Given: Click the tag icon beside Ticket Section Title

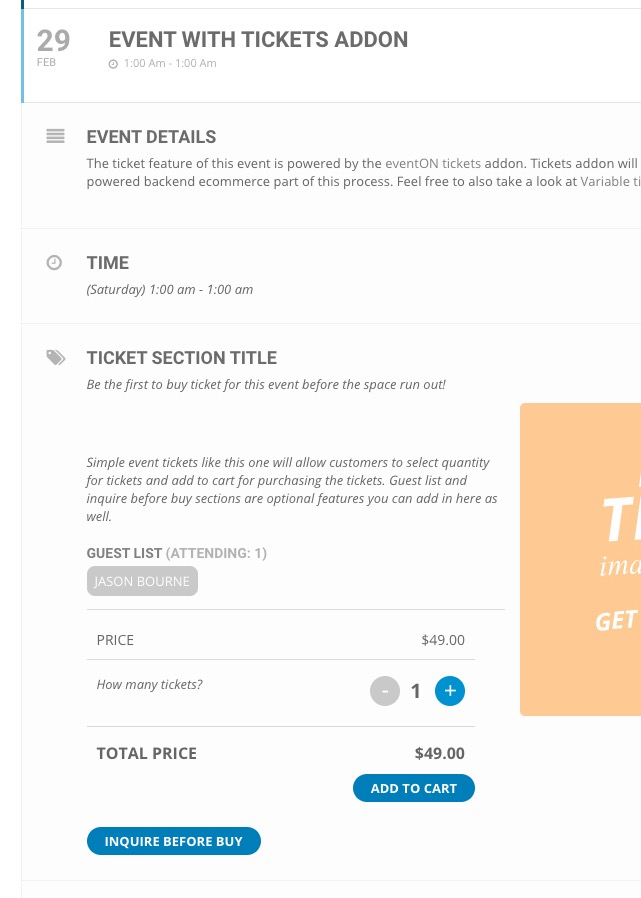Looking at the screenshot, I should (55, 358).
